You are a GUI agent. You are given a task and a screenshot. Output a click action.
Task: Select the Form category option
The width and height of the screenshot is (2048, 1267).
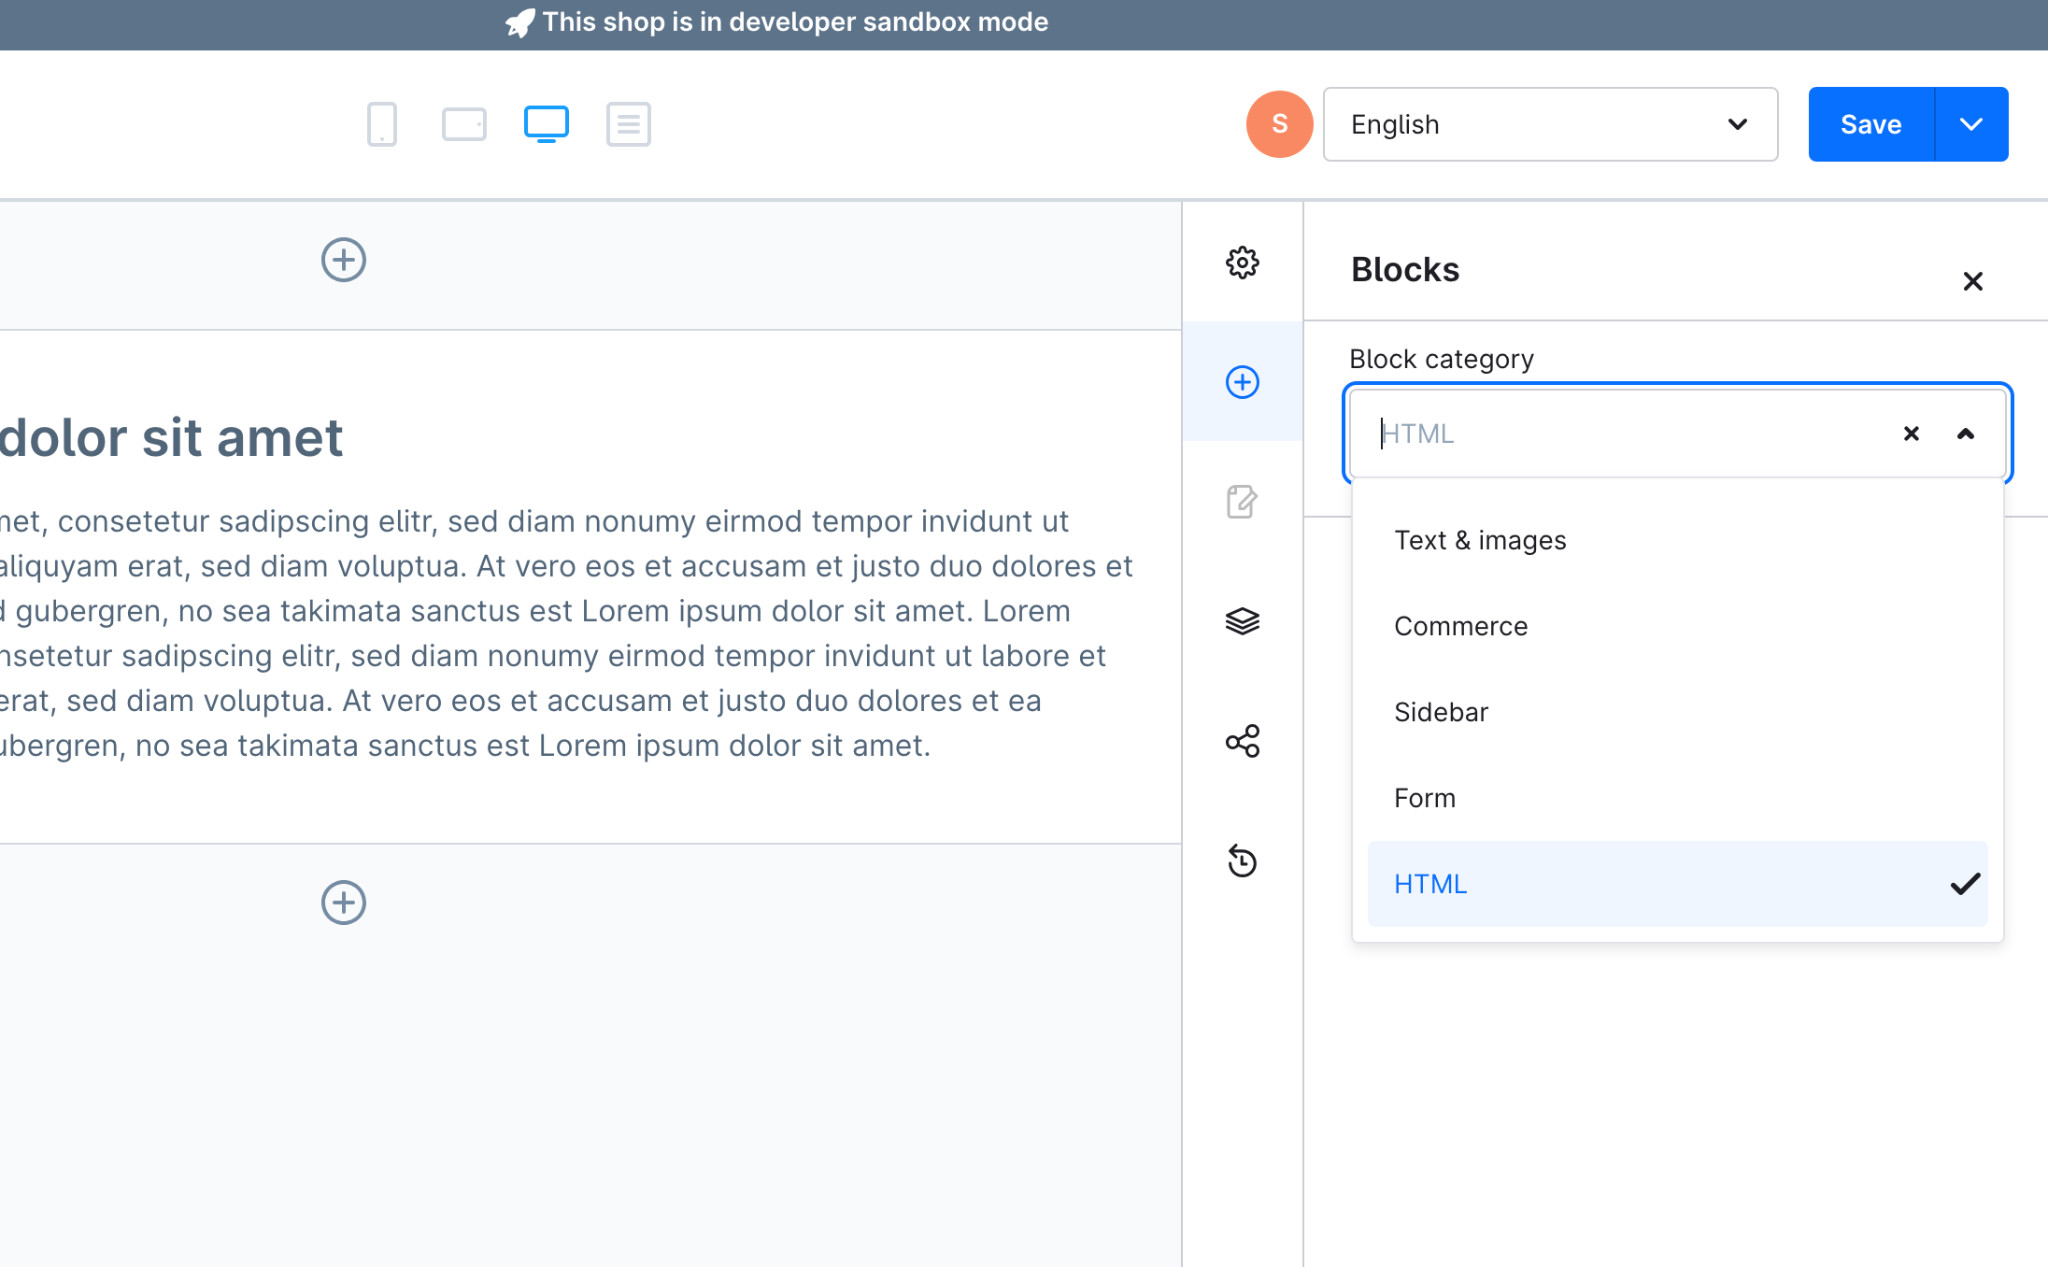[x=1424, y=797]
